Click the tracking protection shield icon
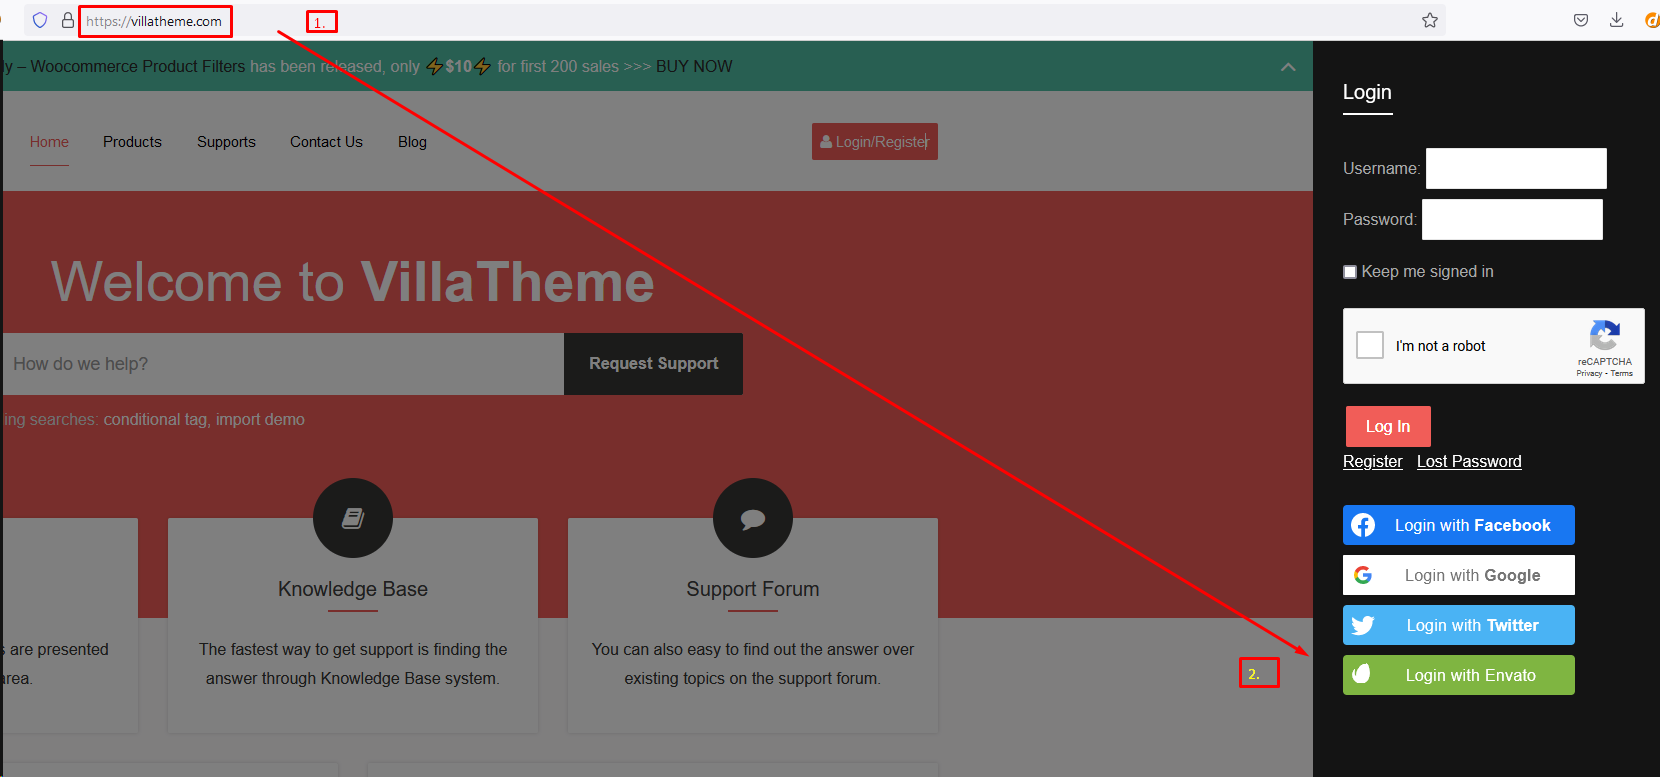The height and width of the screenshot is (777, 1660). pyautogui.click(x=40, y=20)
